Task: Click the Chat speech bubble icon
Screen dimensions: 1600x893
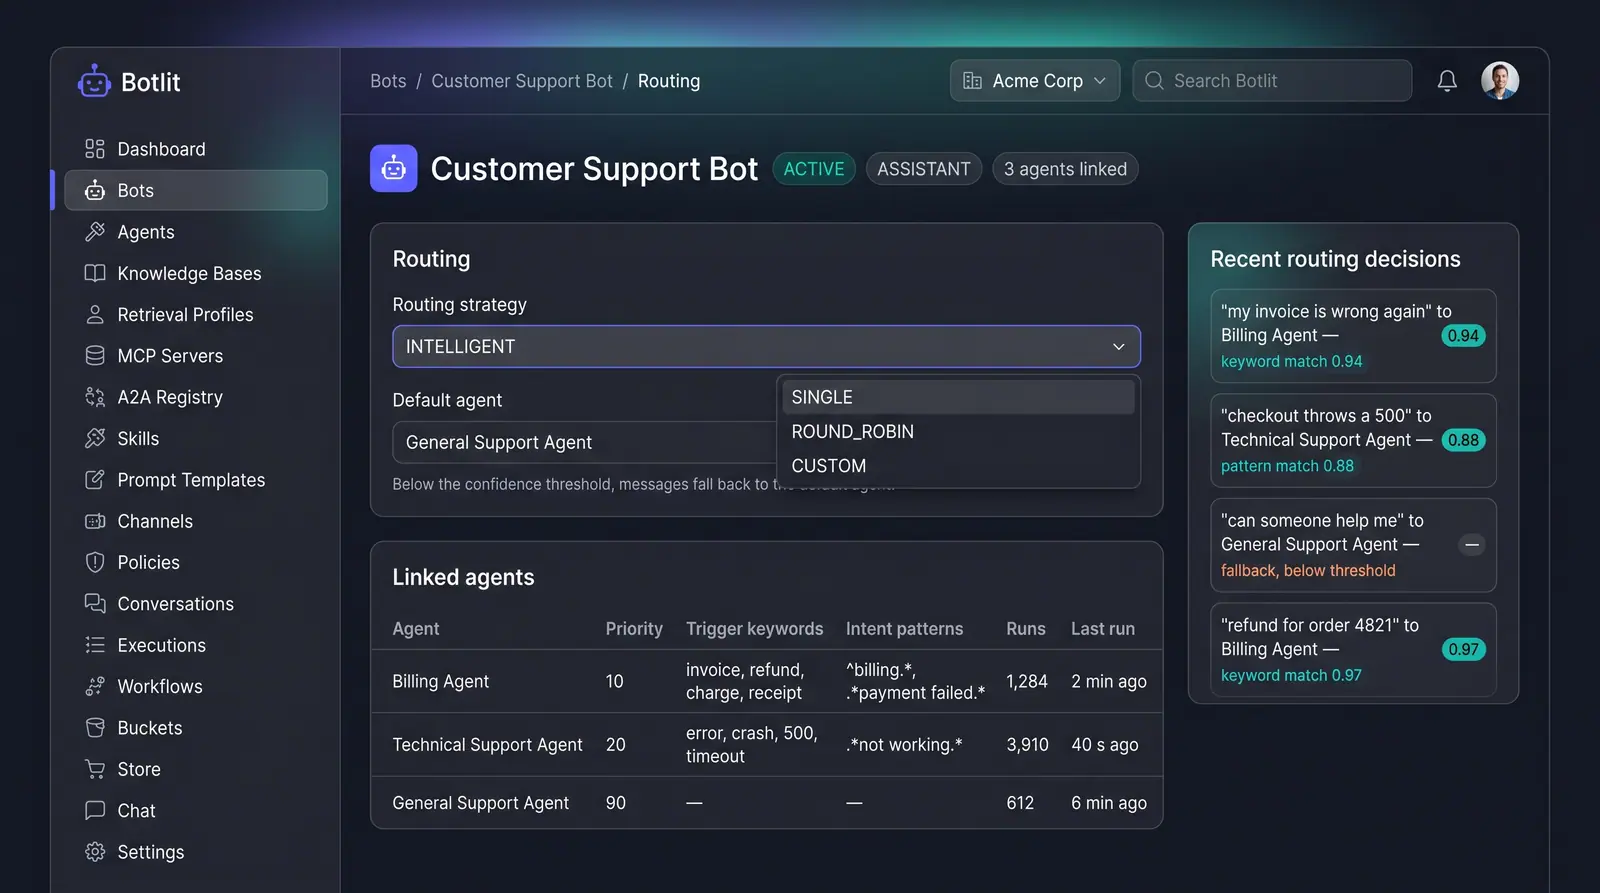Action: 95,810
